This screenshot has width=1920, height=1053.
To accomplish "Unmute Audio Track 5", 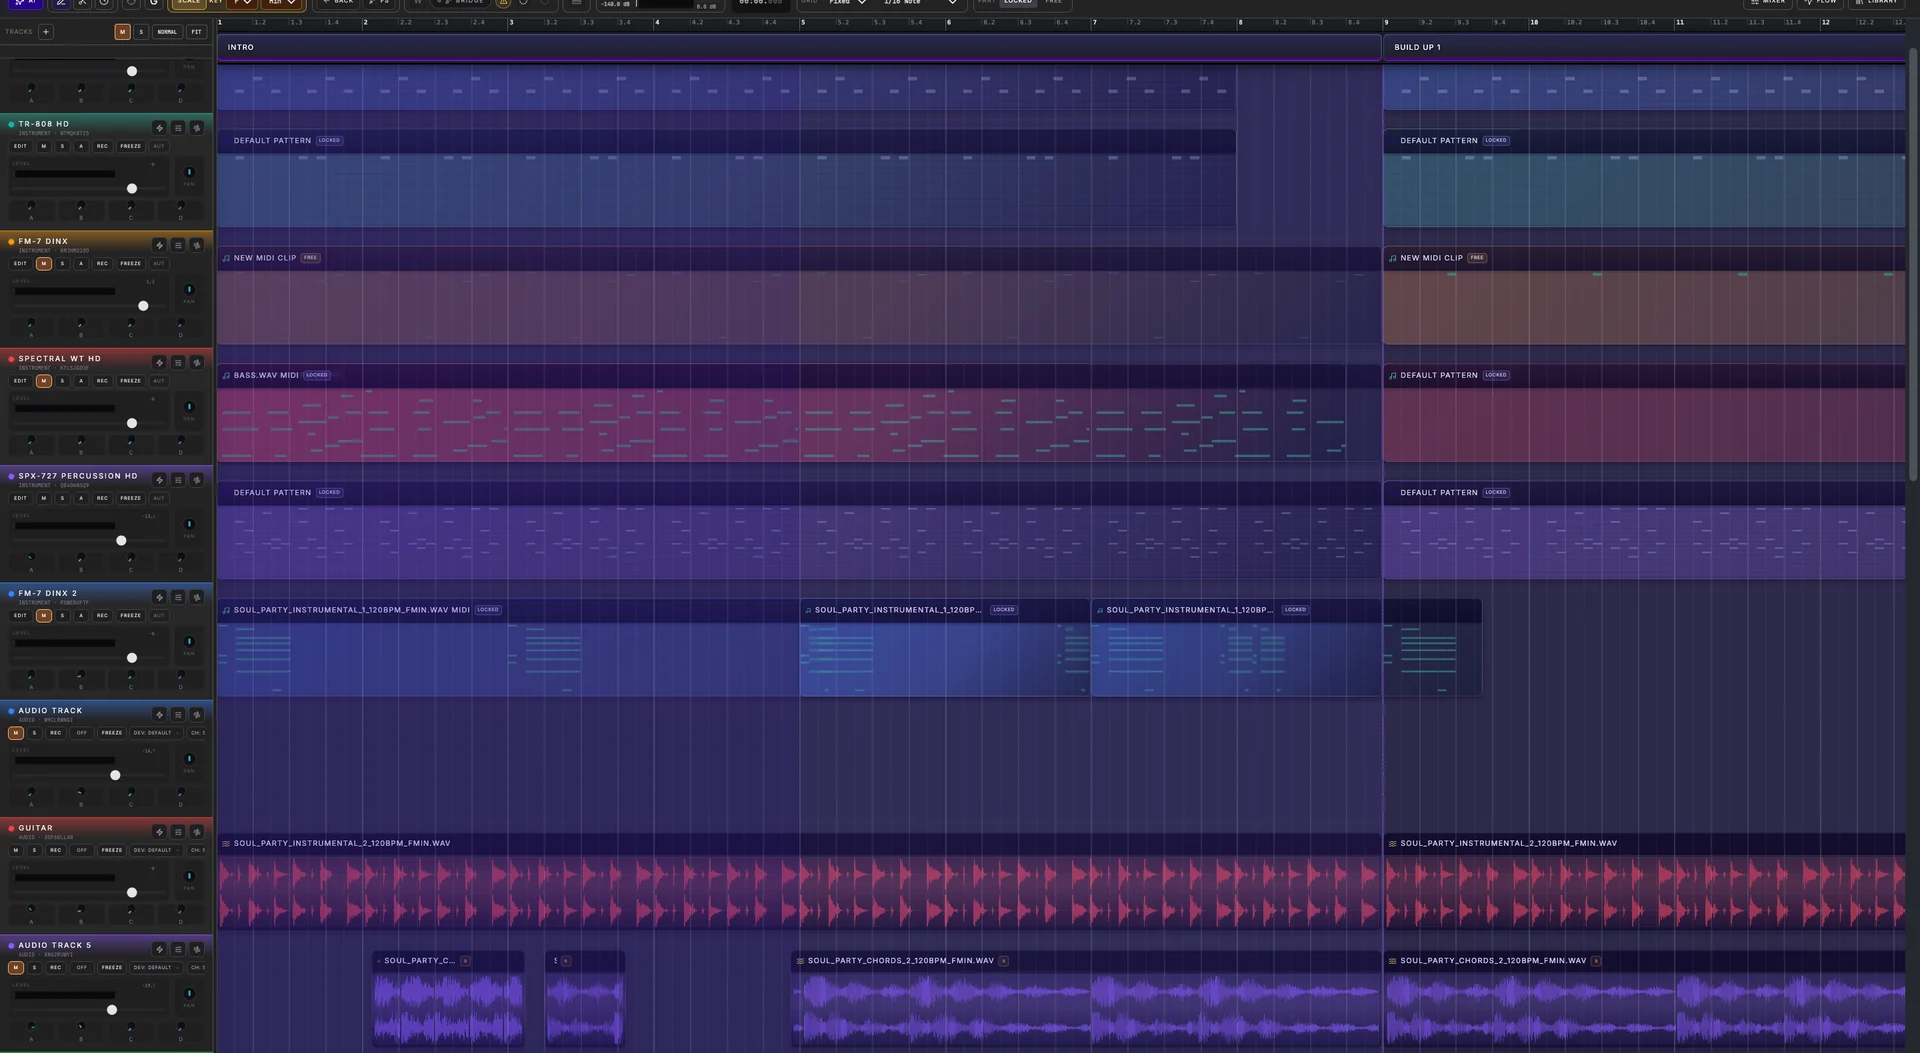I will coord(15,967).
